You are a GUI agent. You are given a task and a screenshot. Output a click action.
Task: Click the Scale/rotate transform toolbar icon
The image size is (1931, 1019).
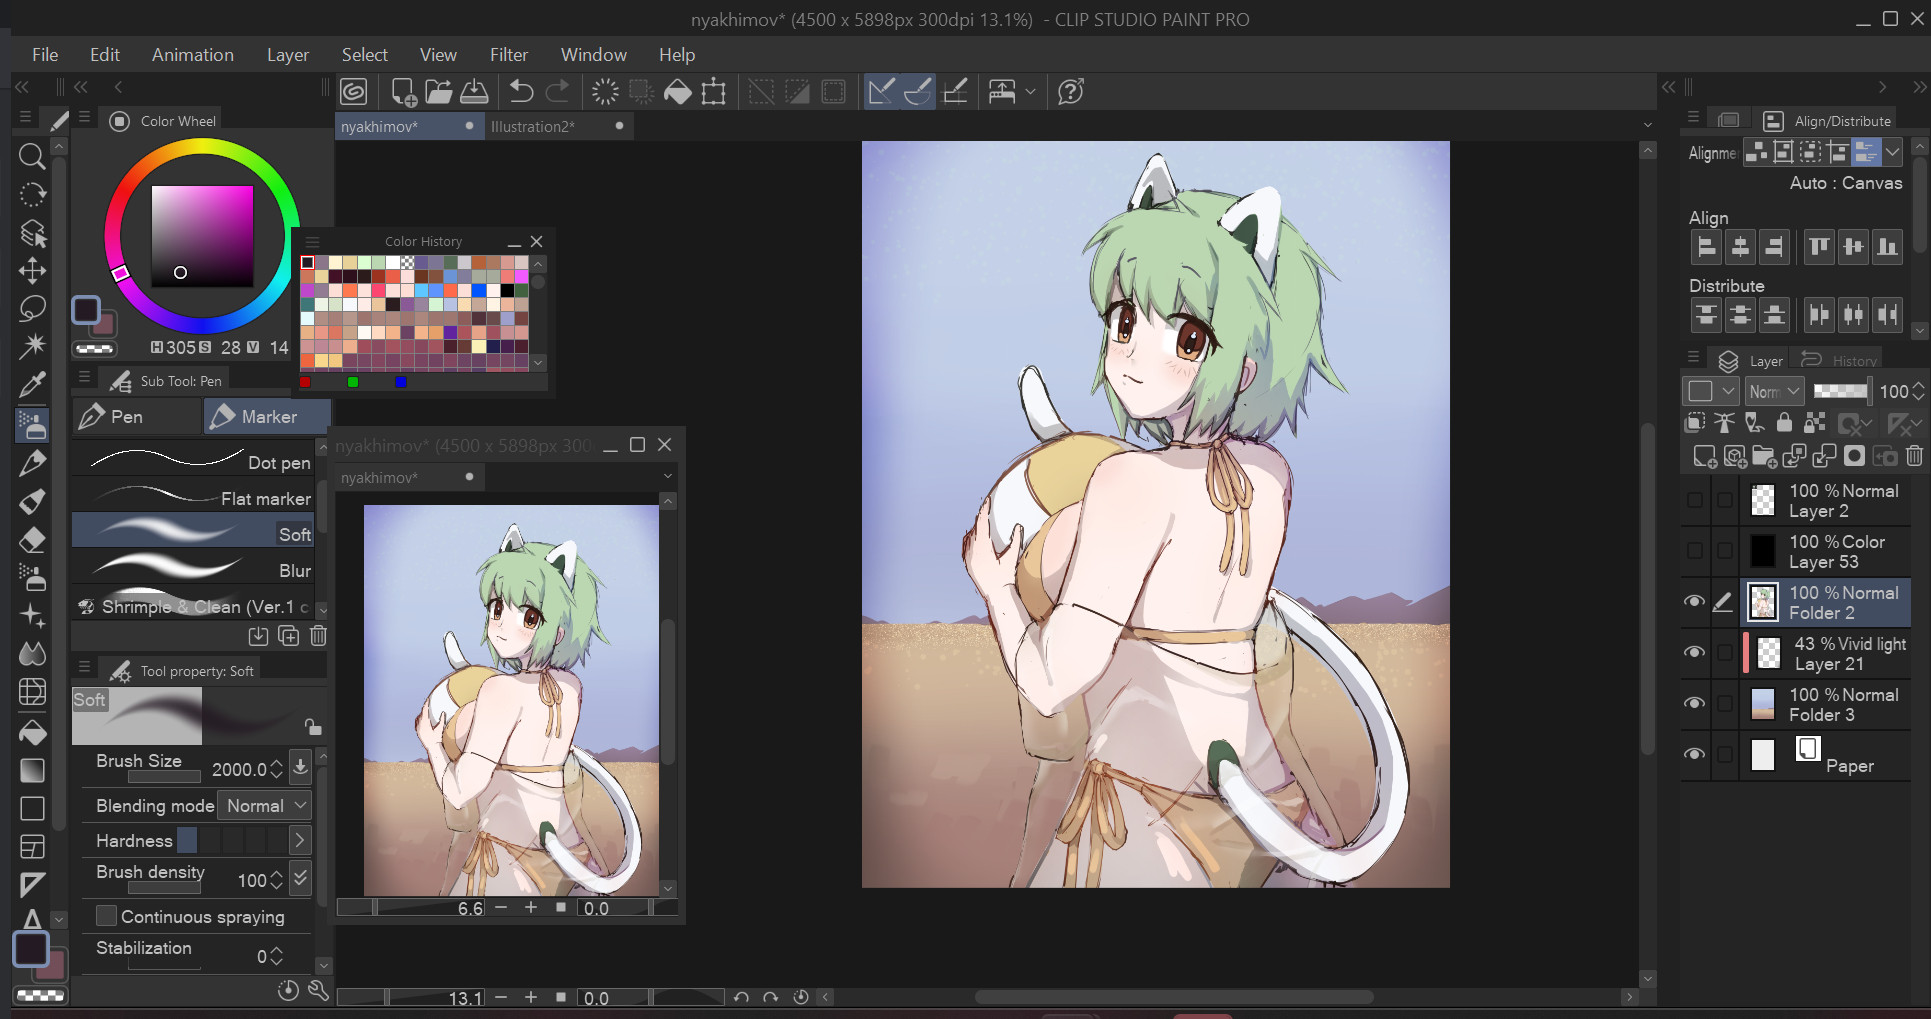714,92
